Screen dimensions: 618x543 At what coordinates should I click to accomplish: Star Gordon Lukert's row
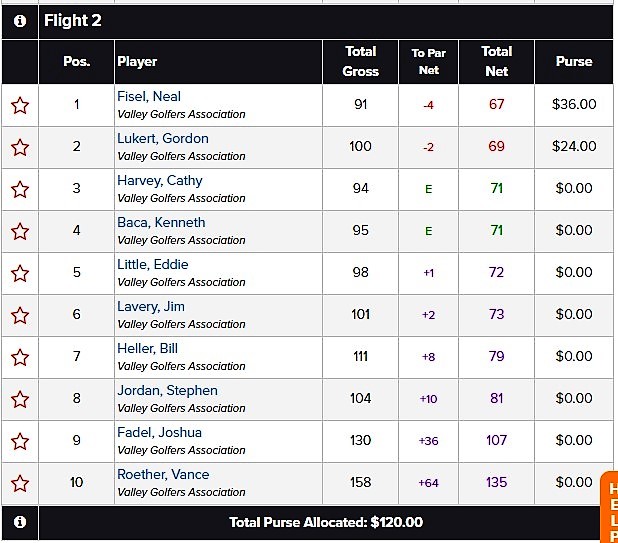tap(20, 147)
